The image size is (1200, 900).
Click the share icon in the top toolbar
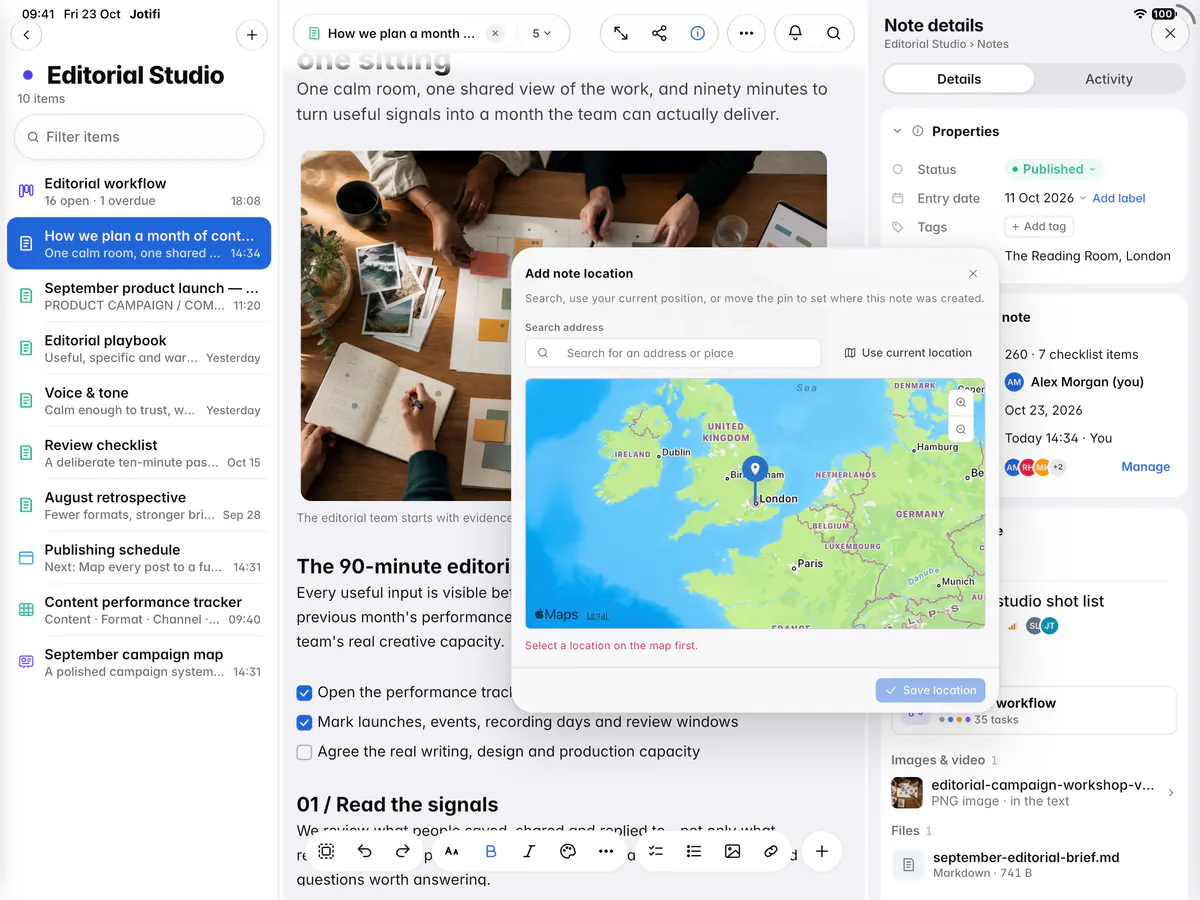click(x=659, y=33)
